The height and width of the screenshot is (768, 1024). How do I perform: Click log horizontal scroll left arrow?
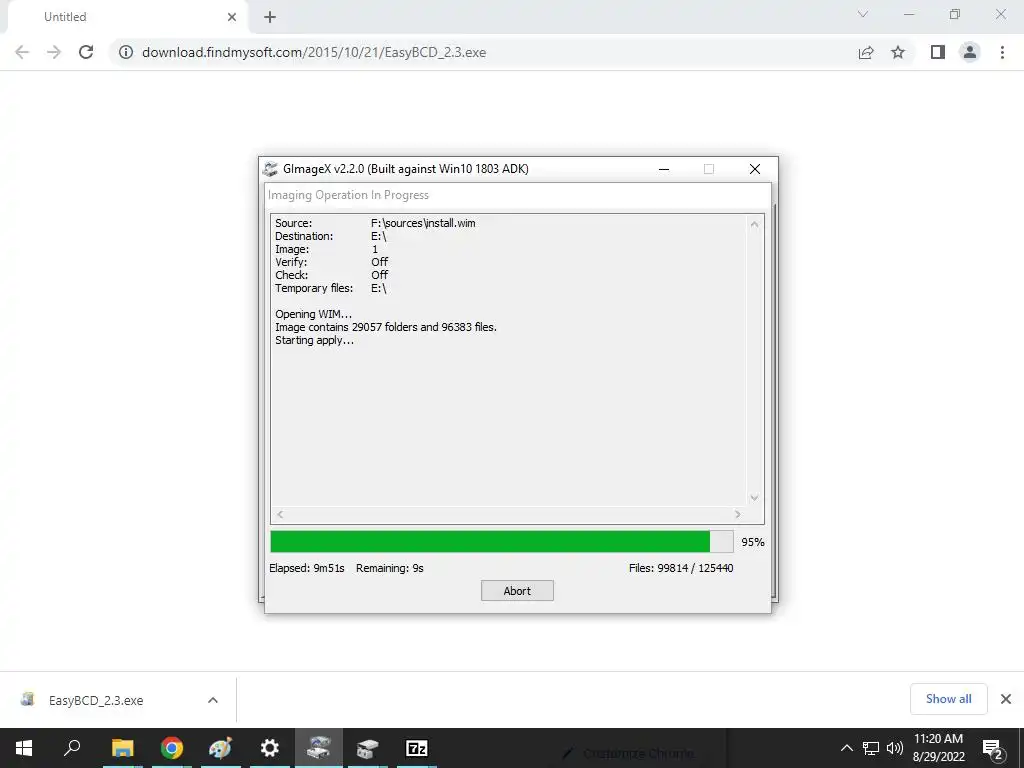[x=280, y=515]
